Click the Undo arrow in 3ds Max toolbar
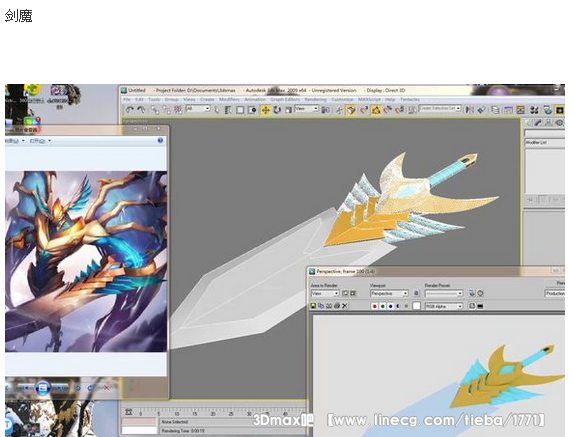Viewport: 574px width, 437px height. point(129,109)
